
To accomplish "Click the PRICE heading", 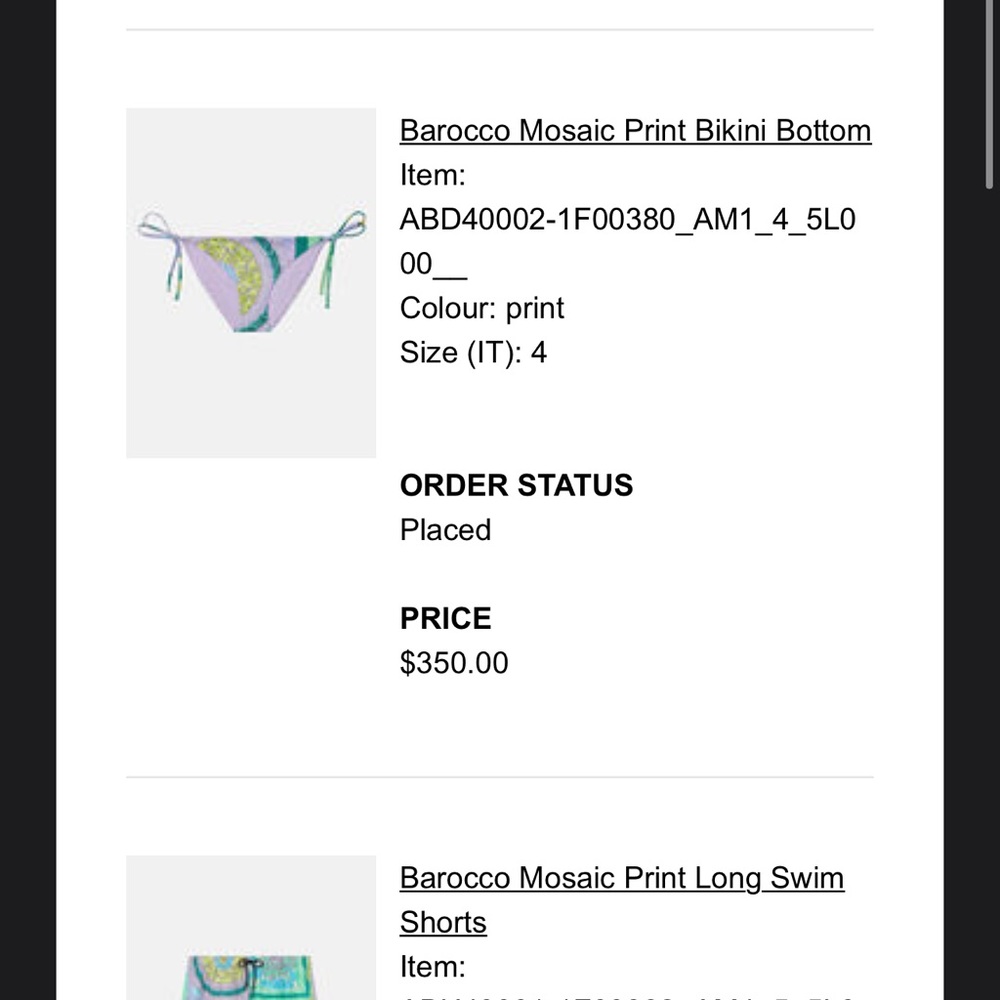I will [445, 618].
